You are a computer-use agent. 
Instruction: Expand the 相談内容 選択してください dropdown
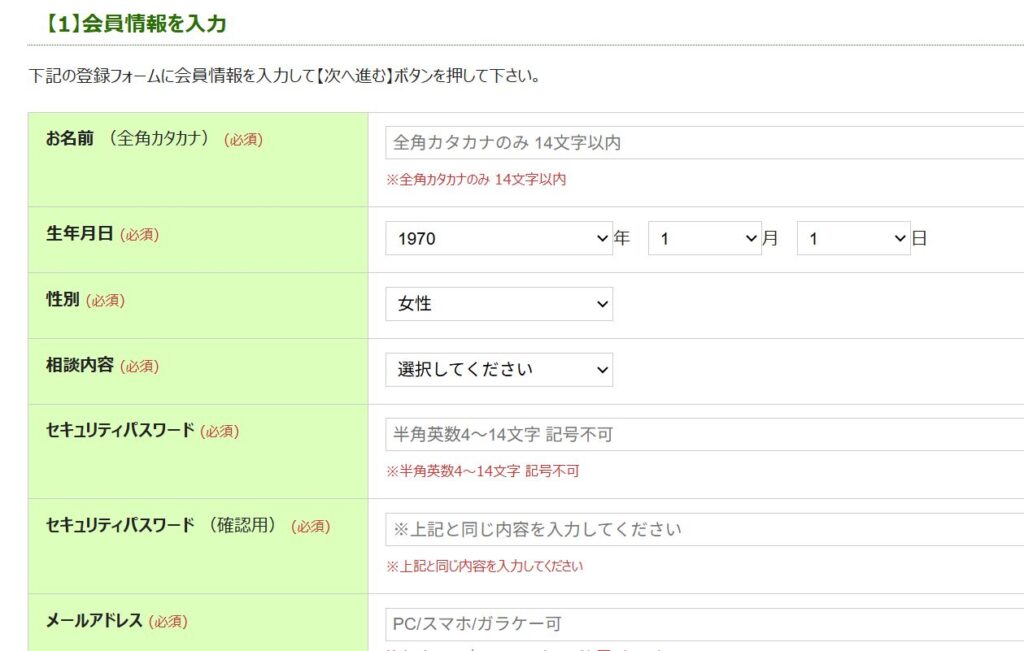pyautogui.click(x=498, y=370)
